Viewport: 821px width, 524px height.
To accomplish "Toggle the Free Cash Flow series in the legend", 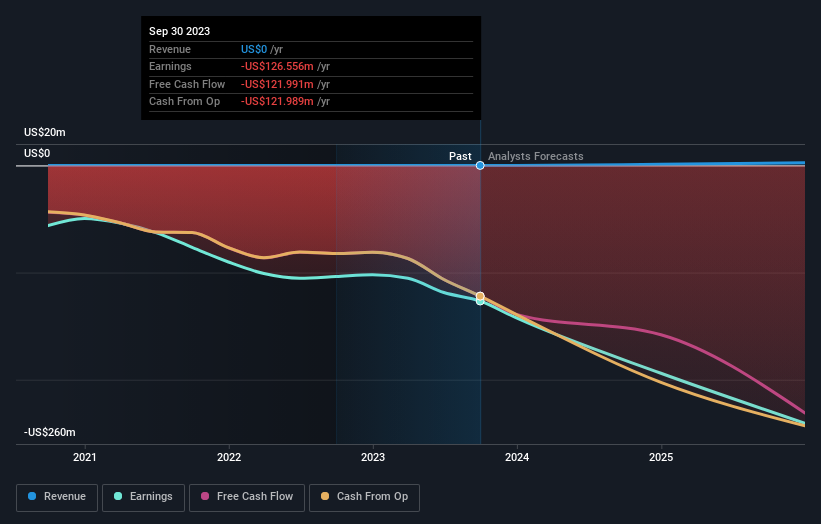I will [x=247, y=497].
